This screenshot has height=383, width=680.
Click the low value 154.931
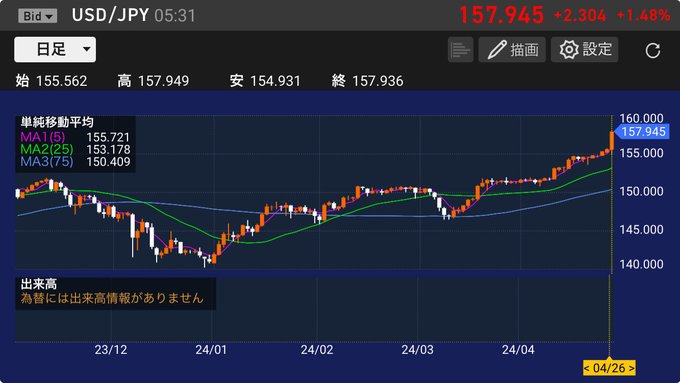(275, 81)
